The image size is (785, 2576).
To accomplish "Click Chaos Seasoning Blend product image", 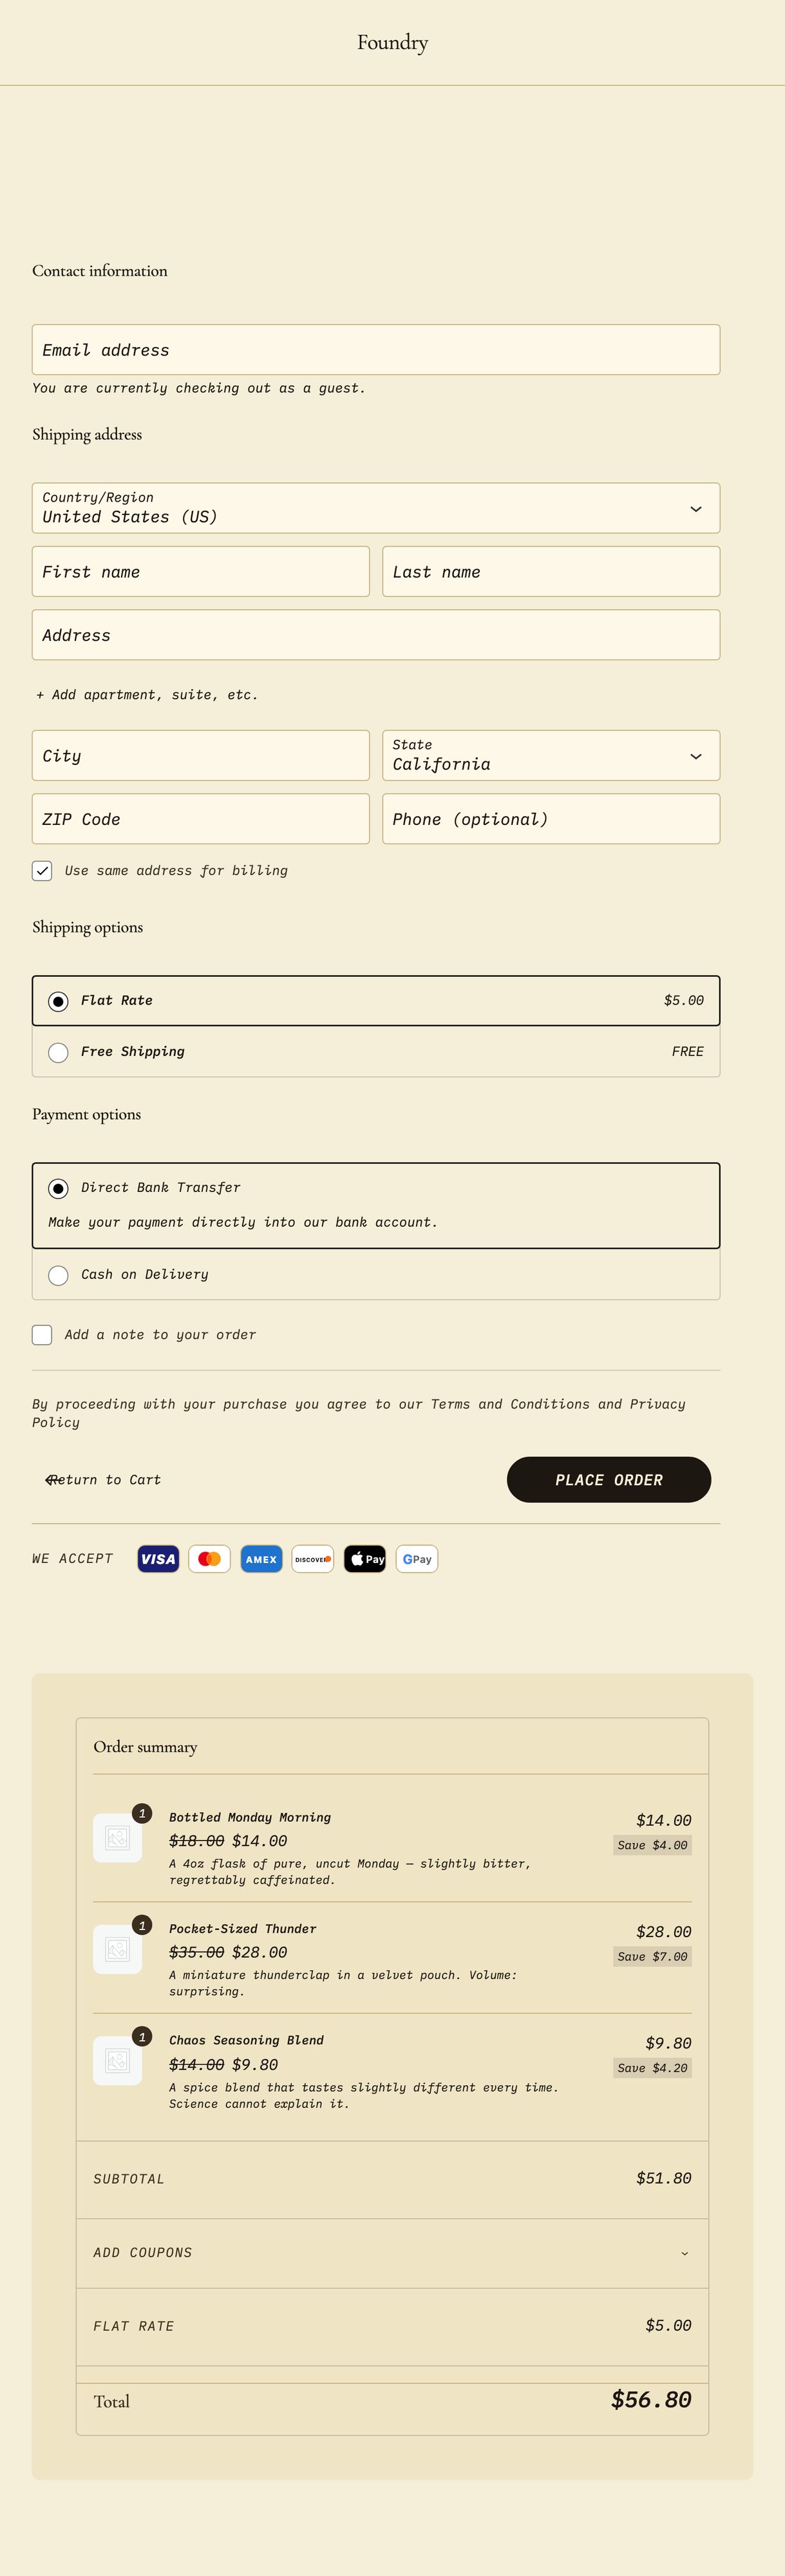I will pos(118,2061).
